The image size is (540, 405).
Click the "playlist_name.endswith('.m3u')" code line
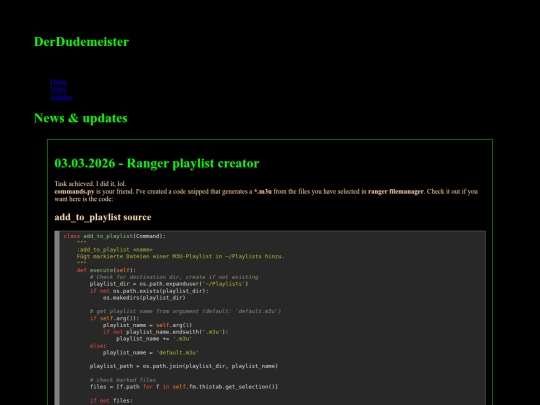(x=166, y=332)
